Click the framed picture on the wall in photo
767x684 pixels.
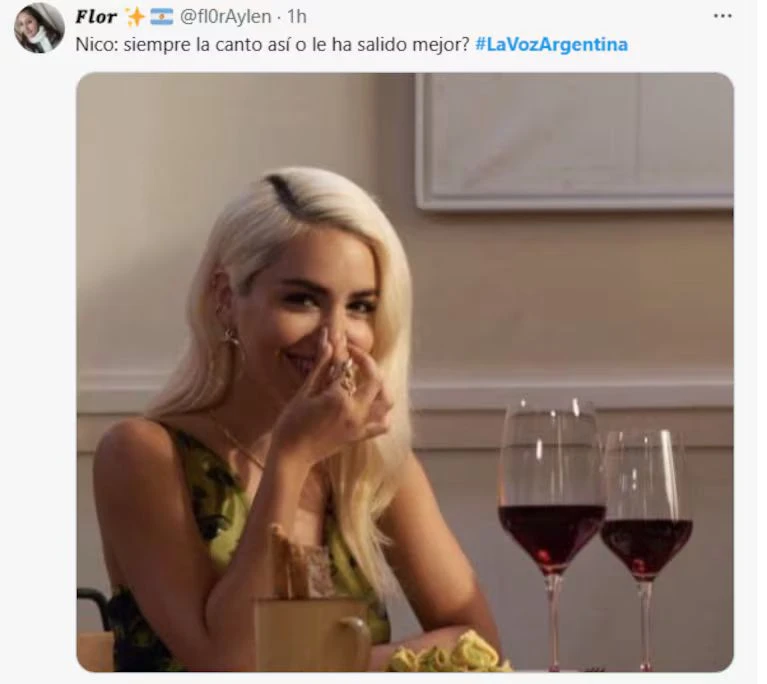coord(574,141)
